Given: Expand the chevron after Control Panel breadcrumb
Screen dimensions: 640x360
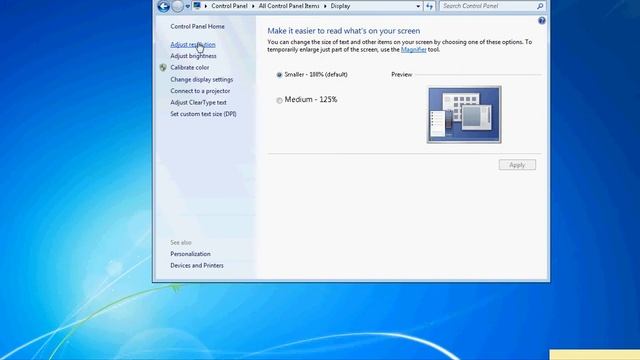Looking at the screenshot, I should click(253, 6).
